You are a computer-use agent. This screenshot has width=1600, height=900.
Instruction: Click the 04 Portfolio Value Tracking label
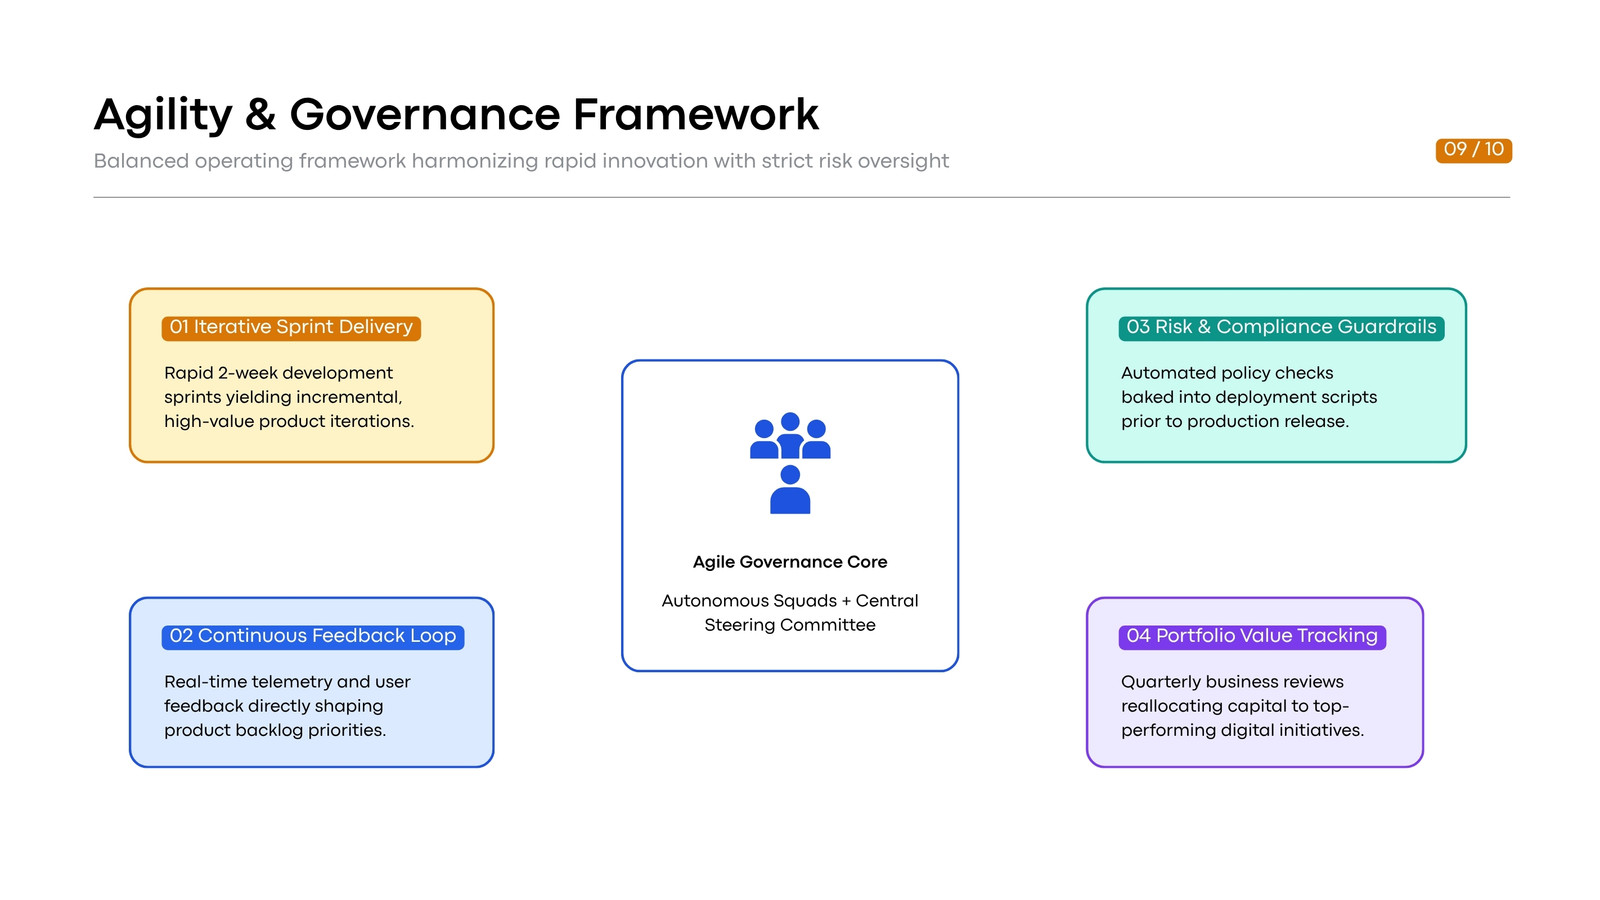(1252, 636)
